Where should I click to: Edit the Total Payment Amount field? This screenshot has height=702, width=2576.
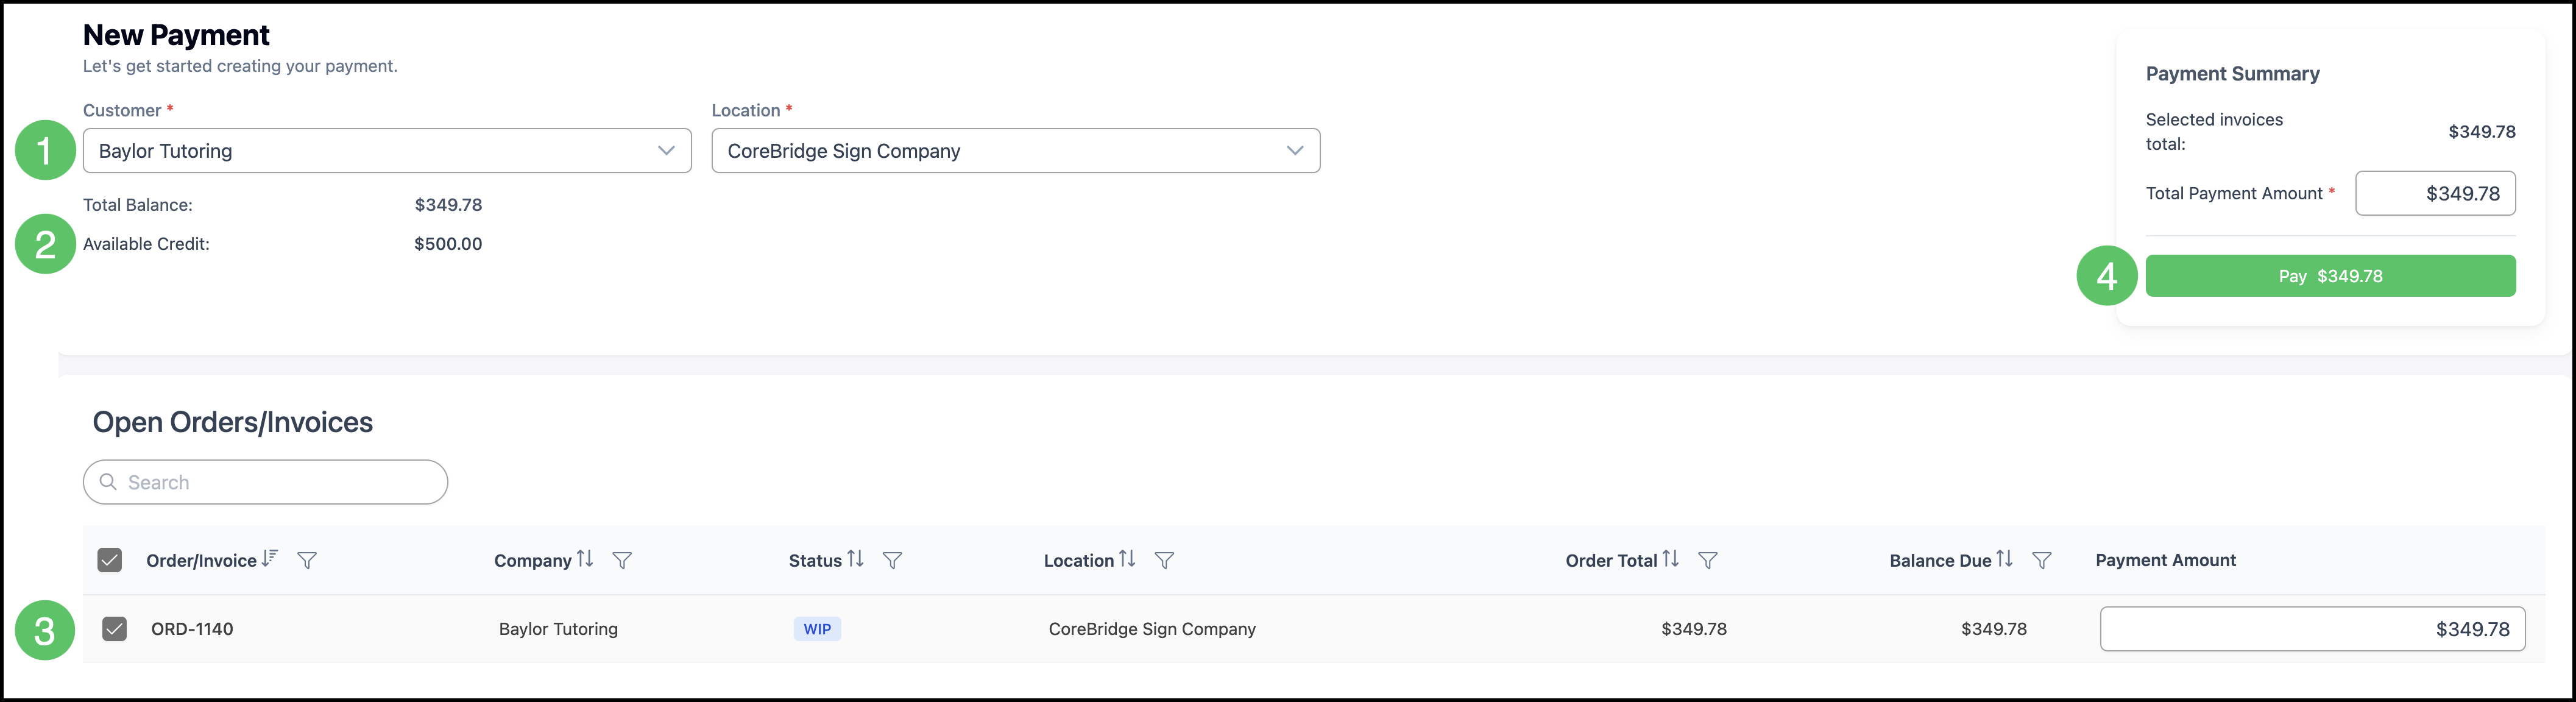(x=2435, y=193)
